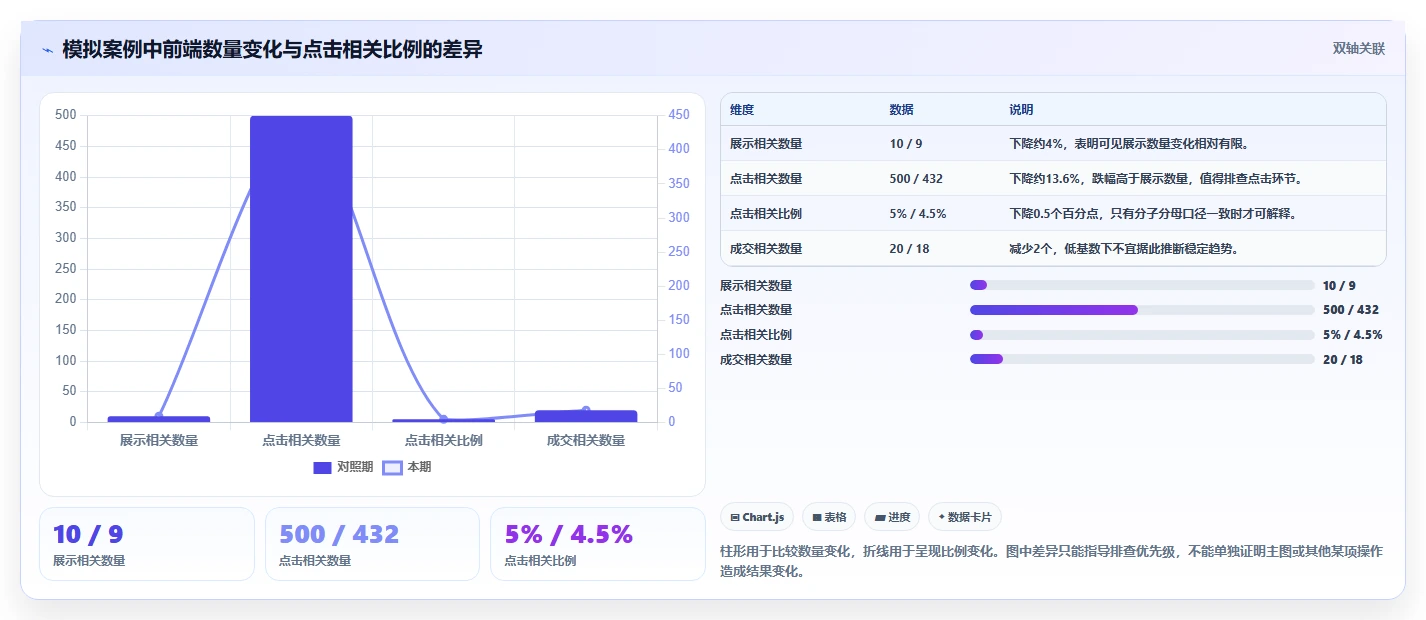This screenshot has height=620, width=1426.
Task: Click the 500 tick on the left axis
Action: 66,115
